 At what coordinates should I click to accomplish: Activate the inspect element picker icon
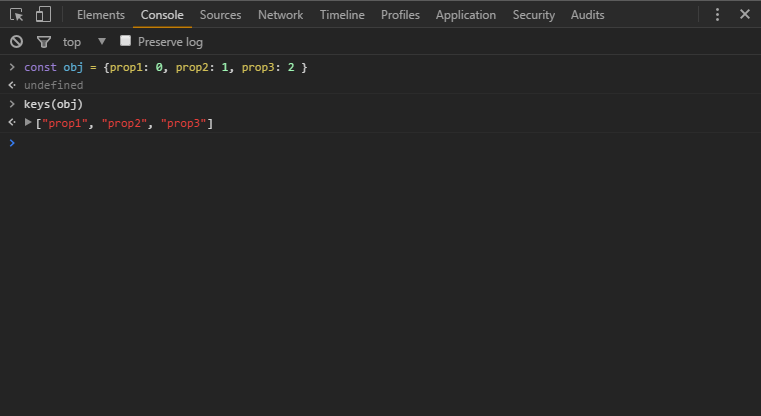(x=17, y=15)
